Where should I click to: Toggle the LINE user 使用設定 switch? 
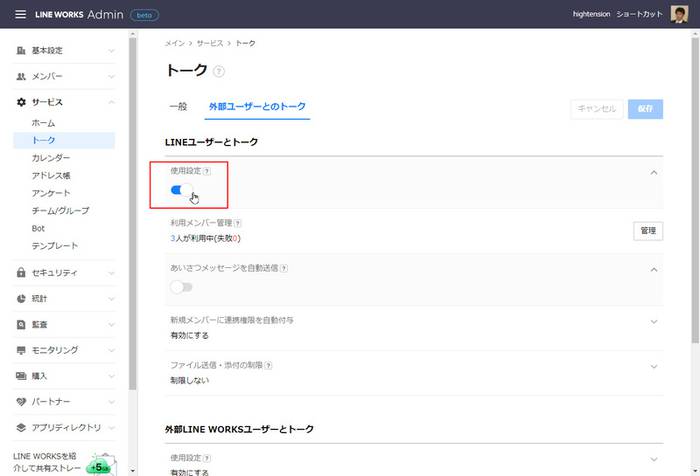pyautogui.click(x=181, y=191)
